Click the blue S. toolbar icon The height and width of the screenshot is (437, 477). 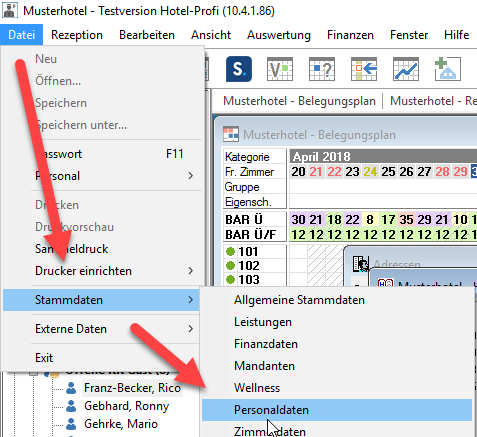click(x=239, y=69)
